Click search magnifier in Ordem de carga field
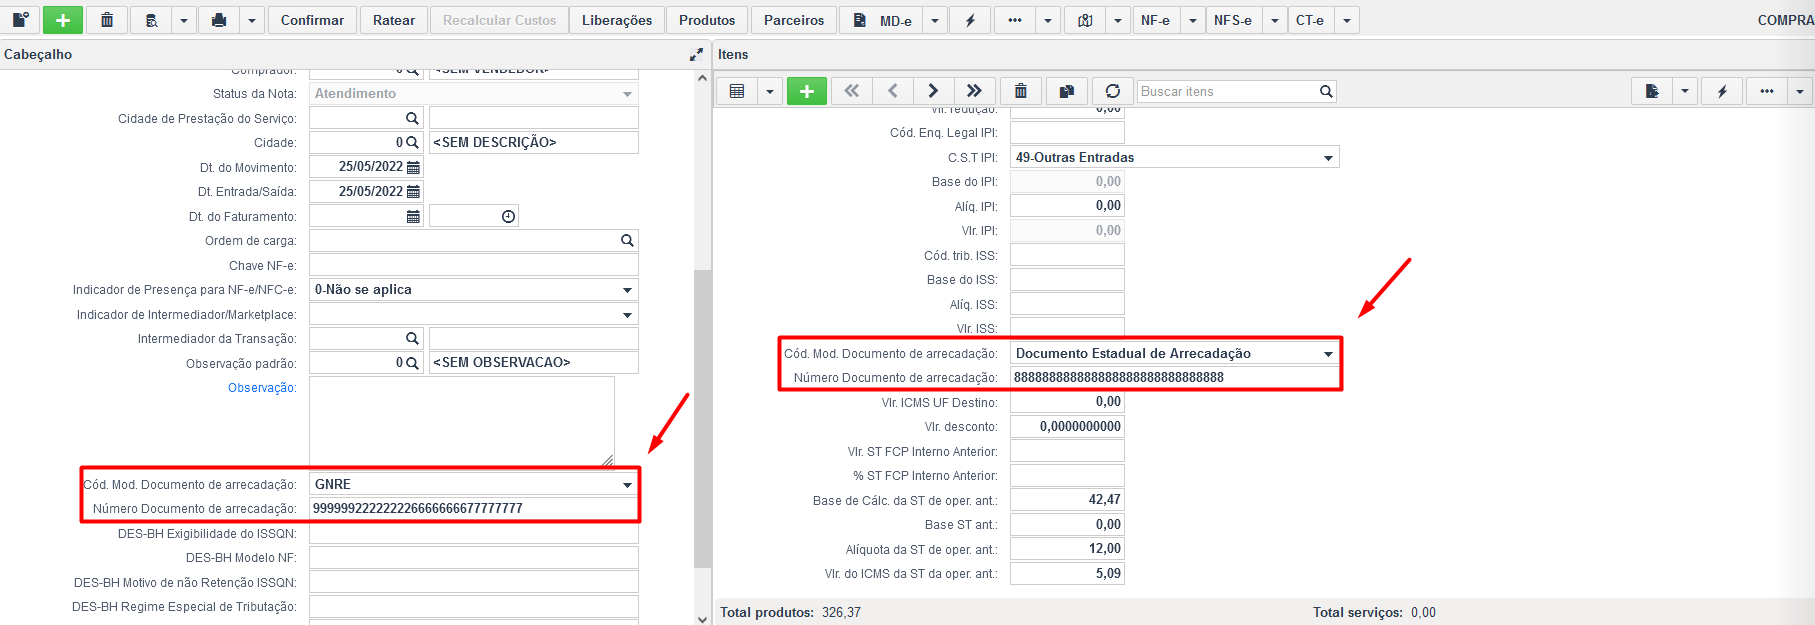1815x625 pixels. pos(627,241)
